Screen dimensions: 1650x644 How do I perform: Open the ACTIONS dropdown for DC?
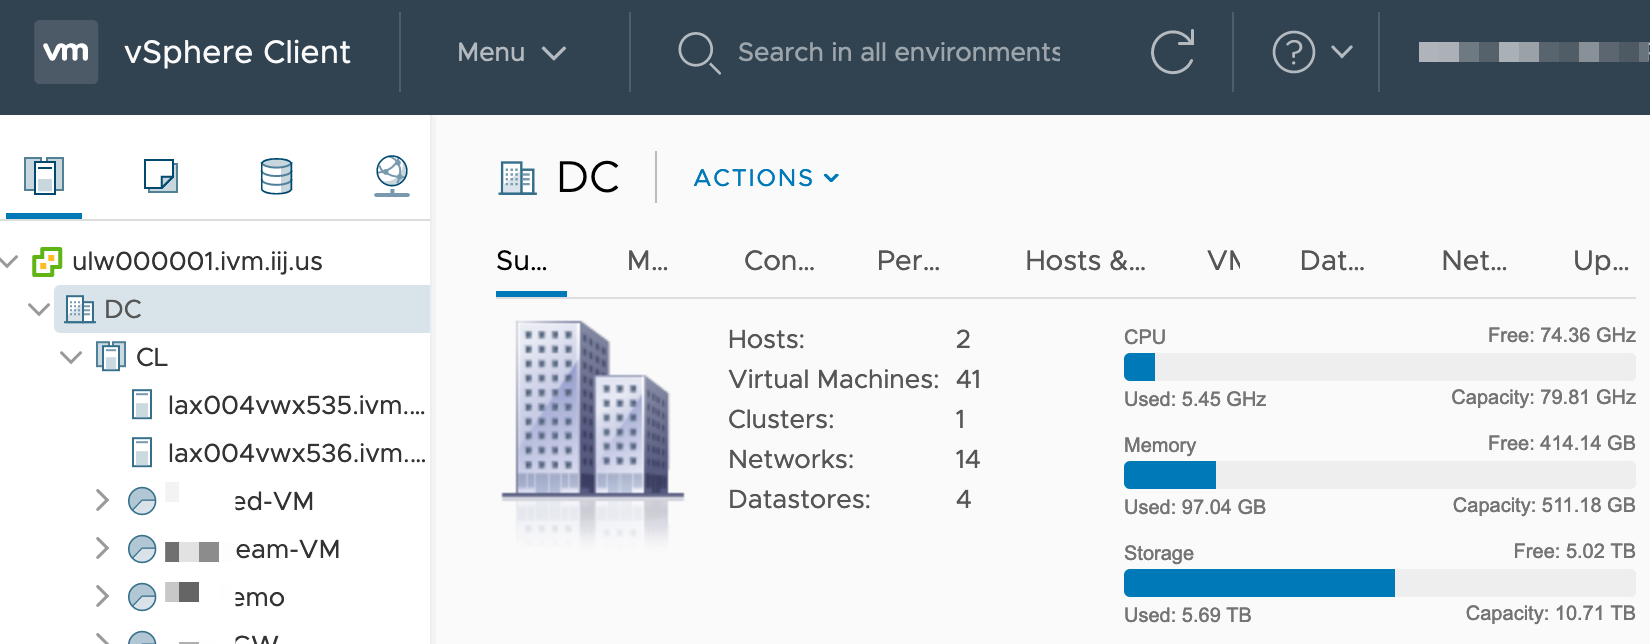[x=767, y=178]
